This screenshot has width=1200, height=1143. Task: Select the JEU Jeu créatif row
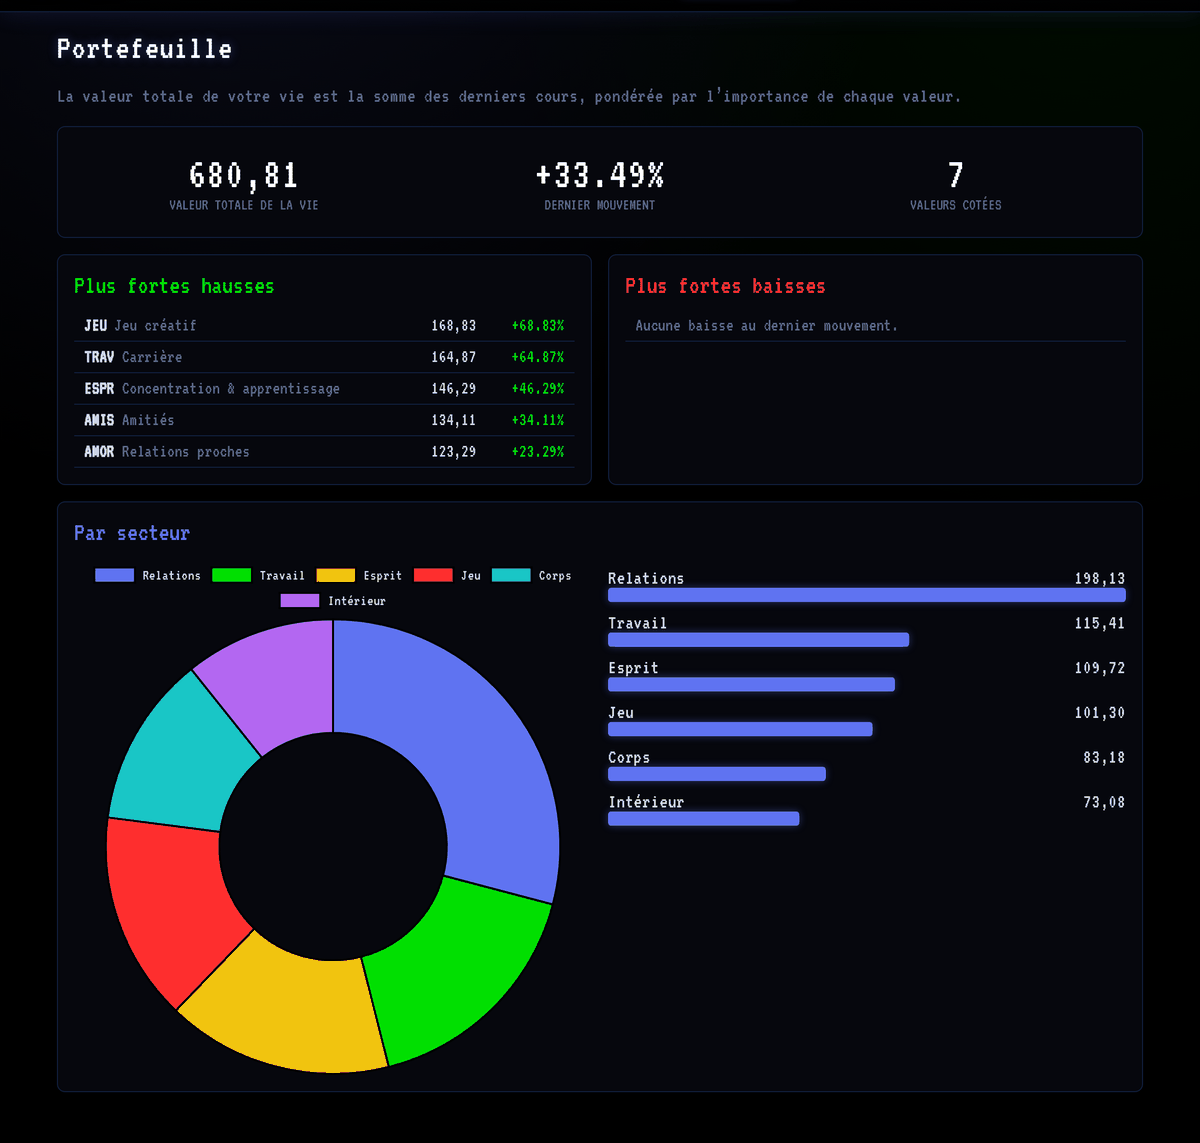click(x=324, y=326)
